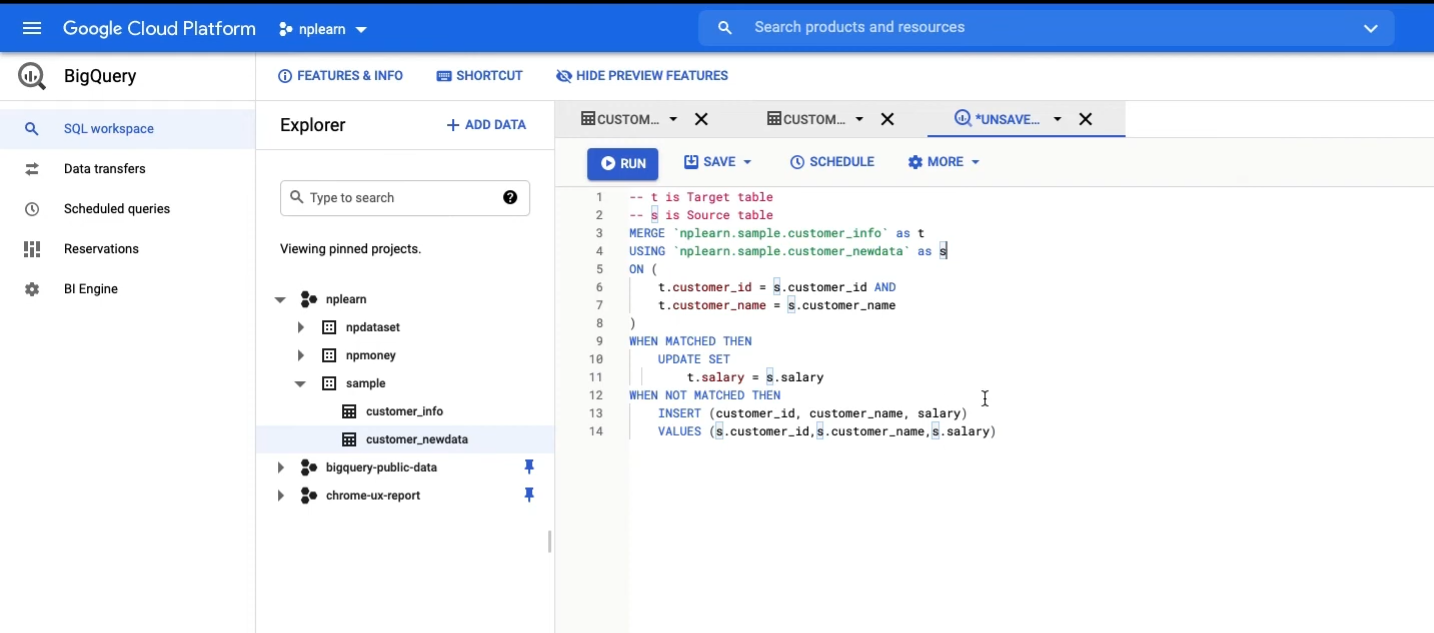Click the Google Cloud Platform title
Screen dimensions: 1434x633
pos(159,28)
